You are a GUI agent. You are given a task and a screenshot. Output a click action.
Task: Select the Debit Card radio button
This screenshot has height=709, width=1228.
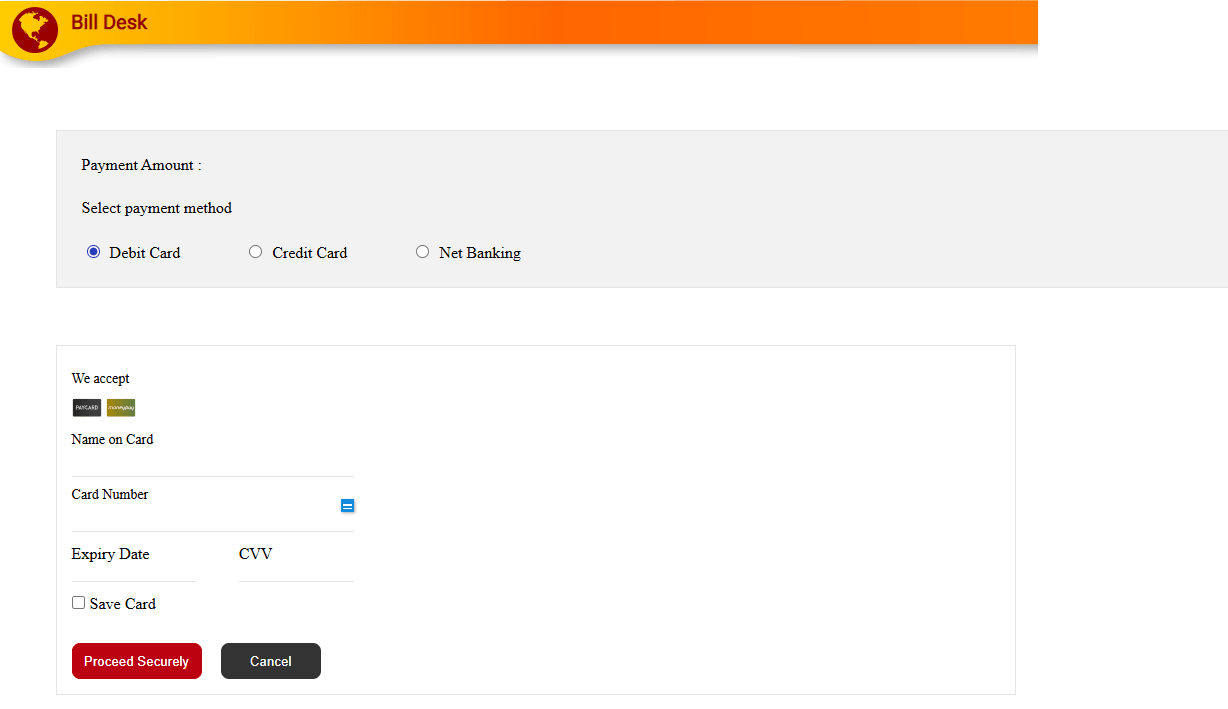[x=94, y=252]
